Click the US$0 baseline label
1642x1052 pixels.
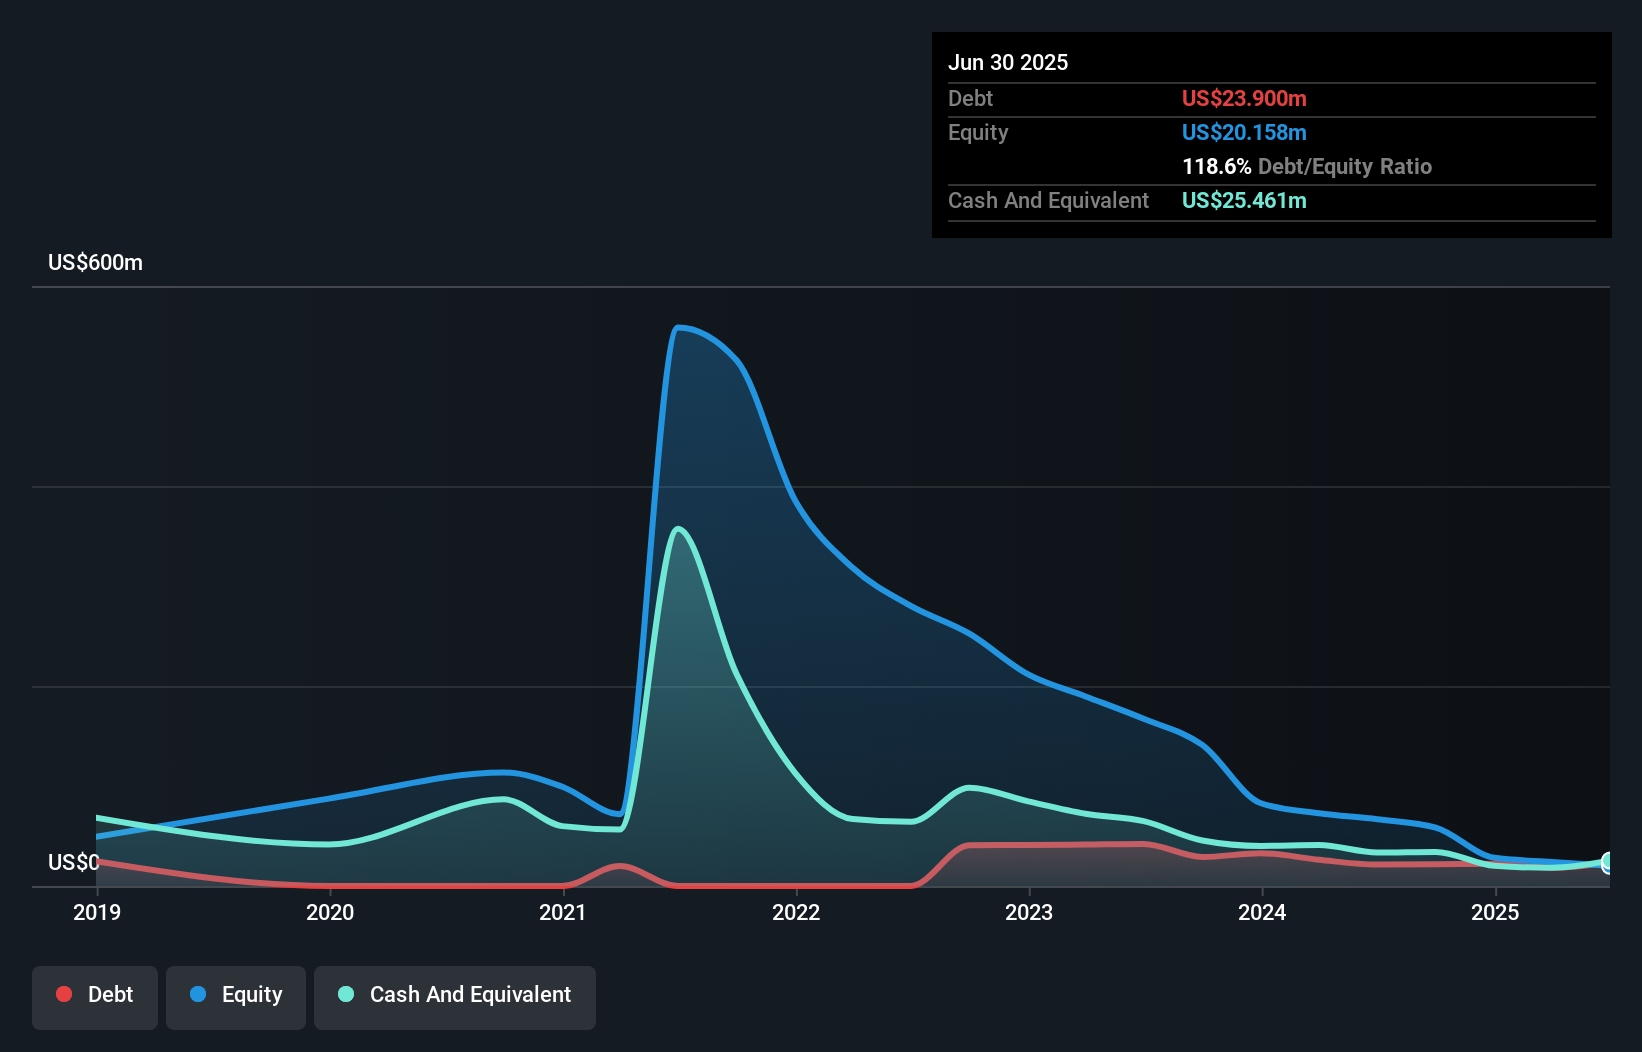coord(74,862)
